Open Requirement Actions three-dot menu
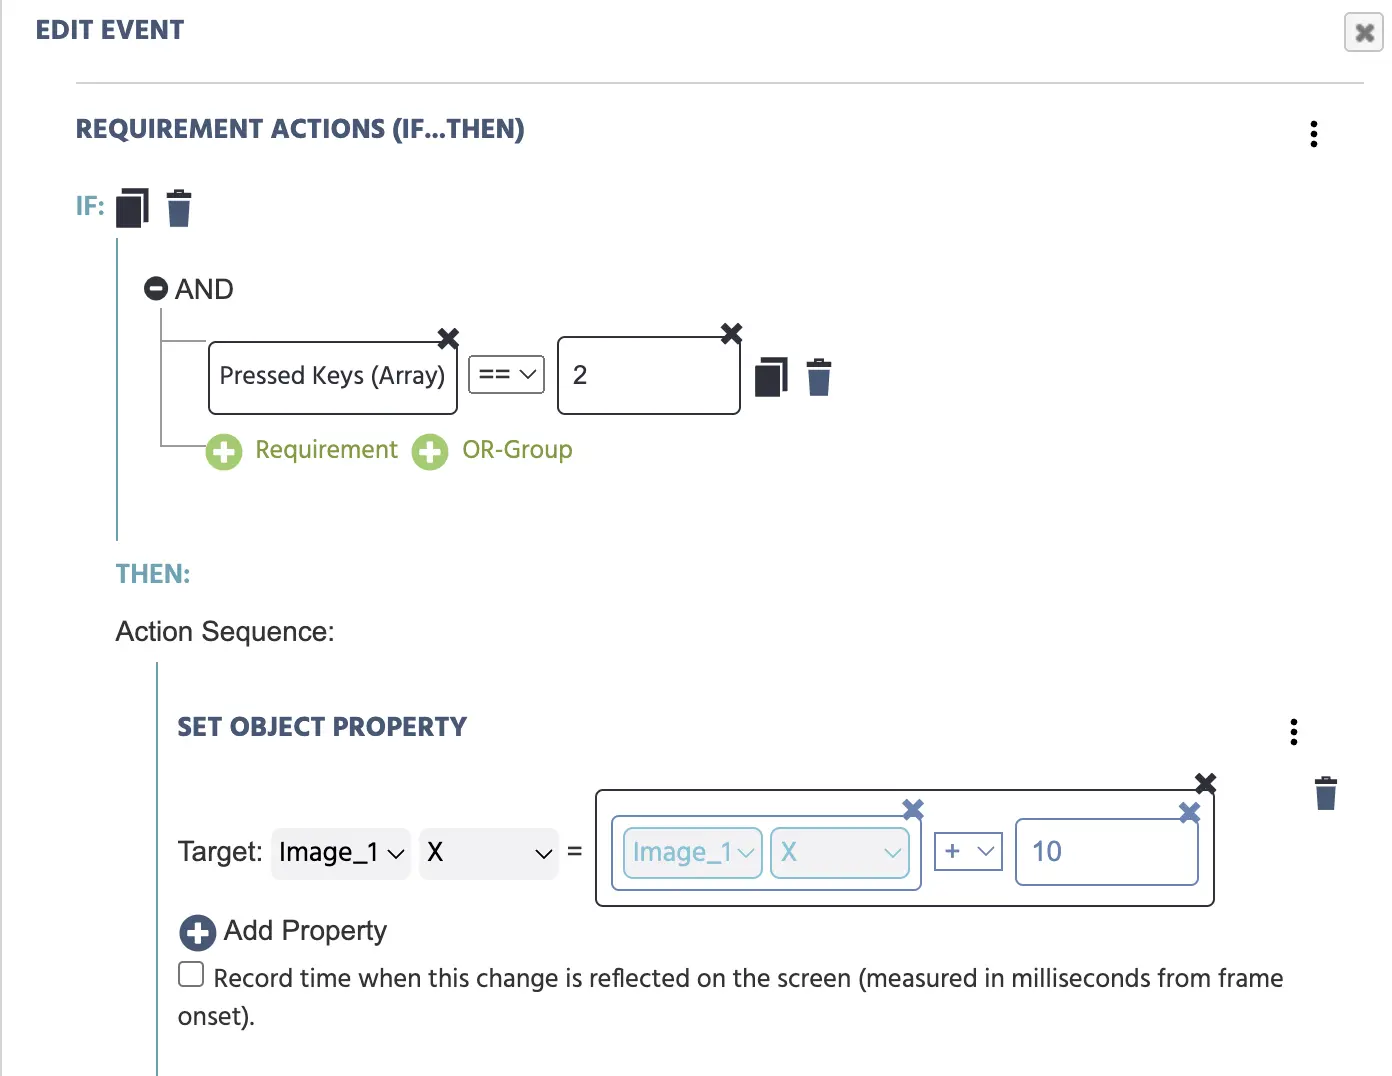 click(1314, 134)
